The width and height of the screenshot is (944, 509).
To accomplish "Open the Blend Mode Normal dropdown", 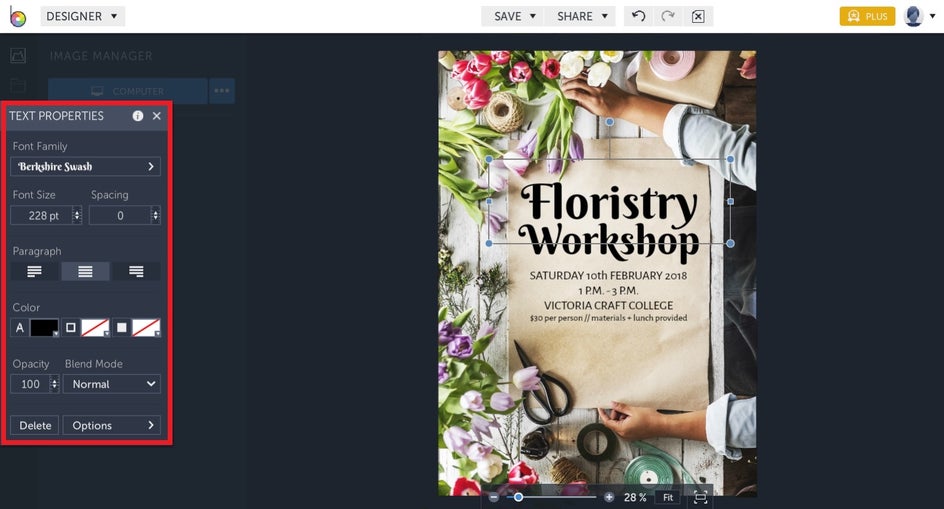I will click(x=112, y=384).
